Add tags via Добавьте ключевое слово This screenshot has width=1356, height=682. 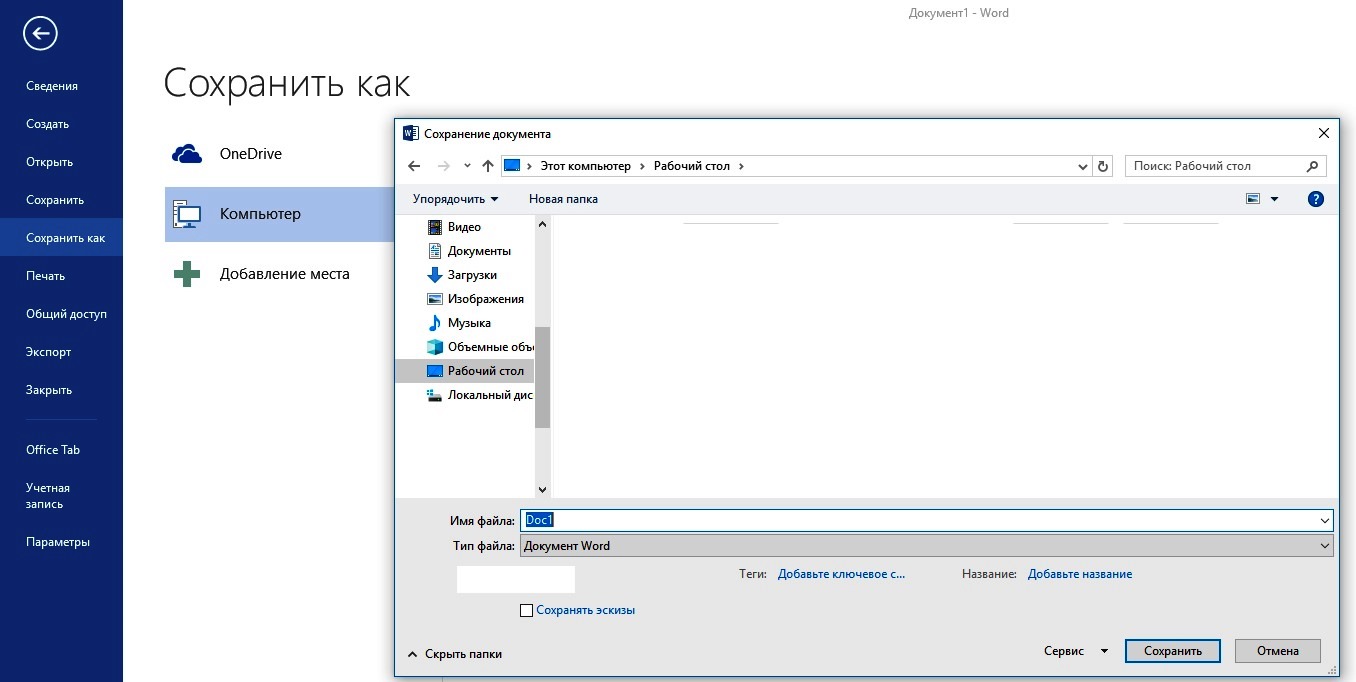pyautogui.click(x=841, y=574)
